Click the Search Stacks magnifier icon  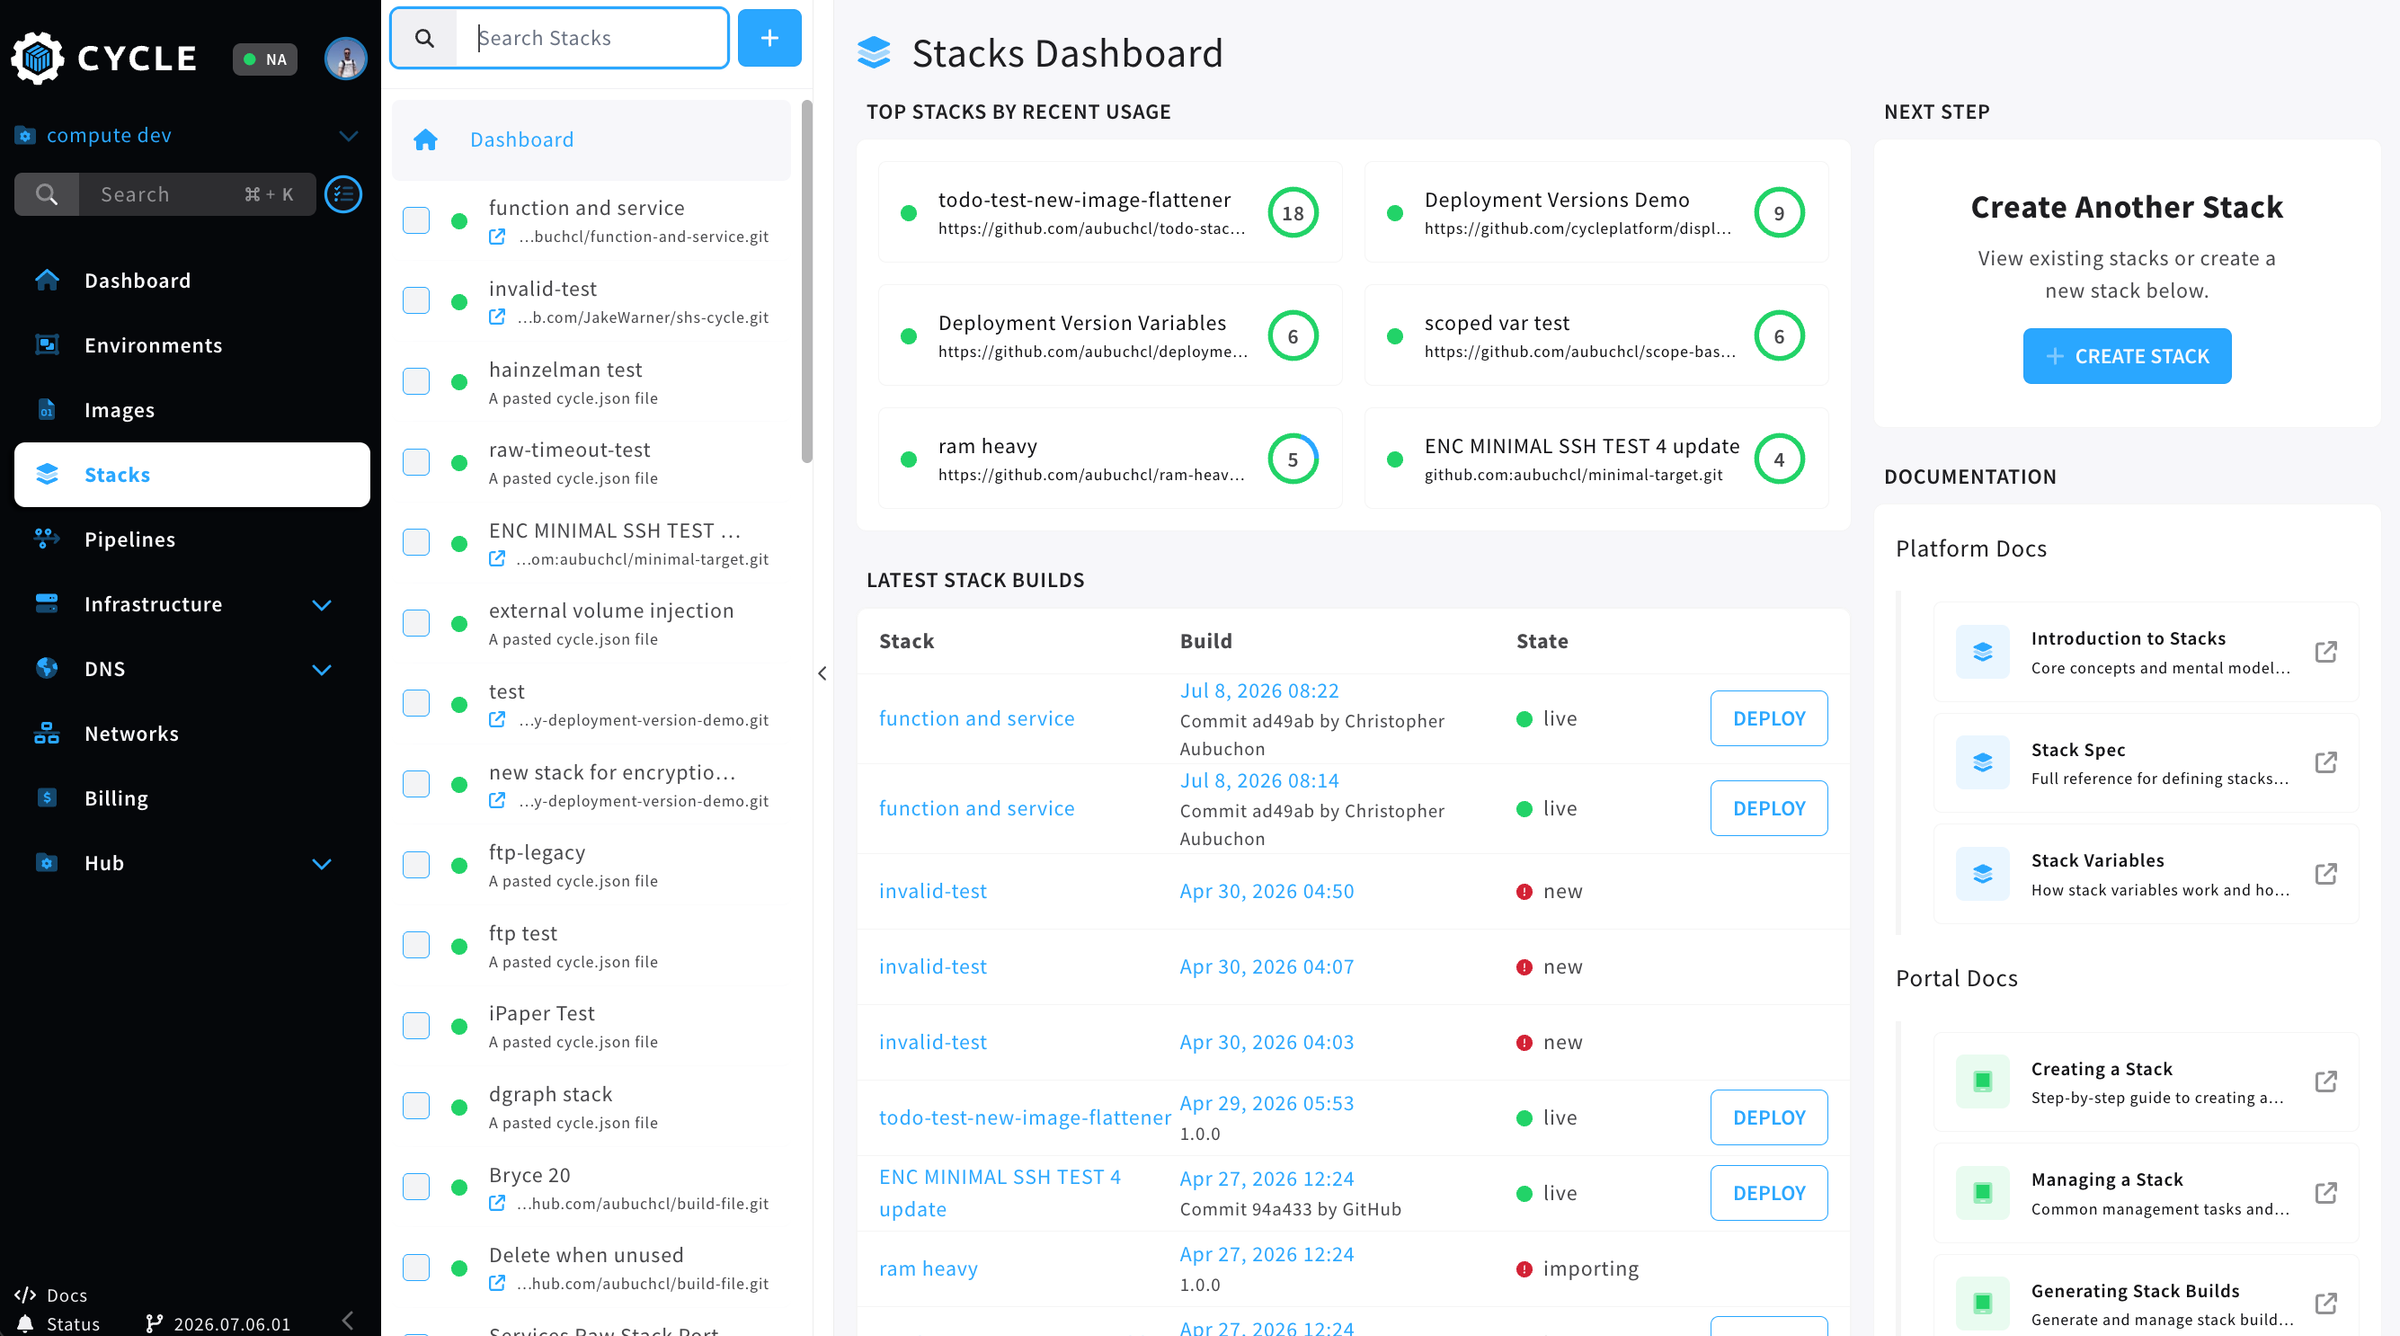click(x=425, y=38)
